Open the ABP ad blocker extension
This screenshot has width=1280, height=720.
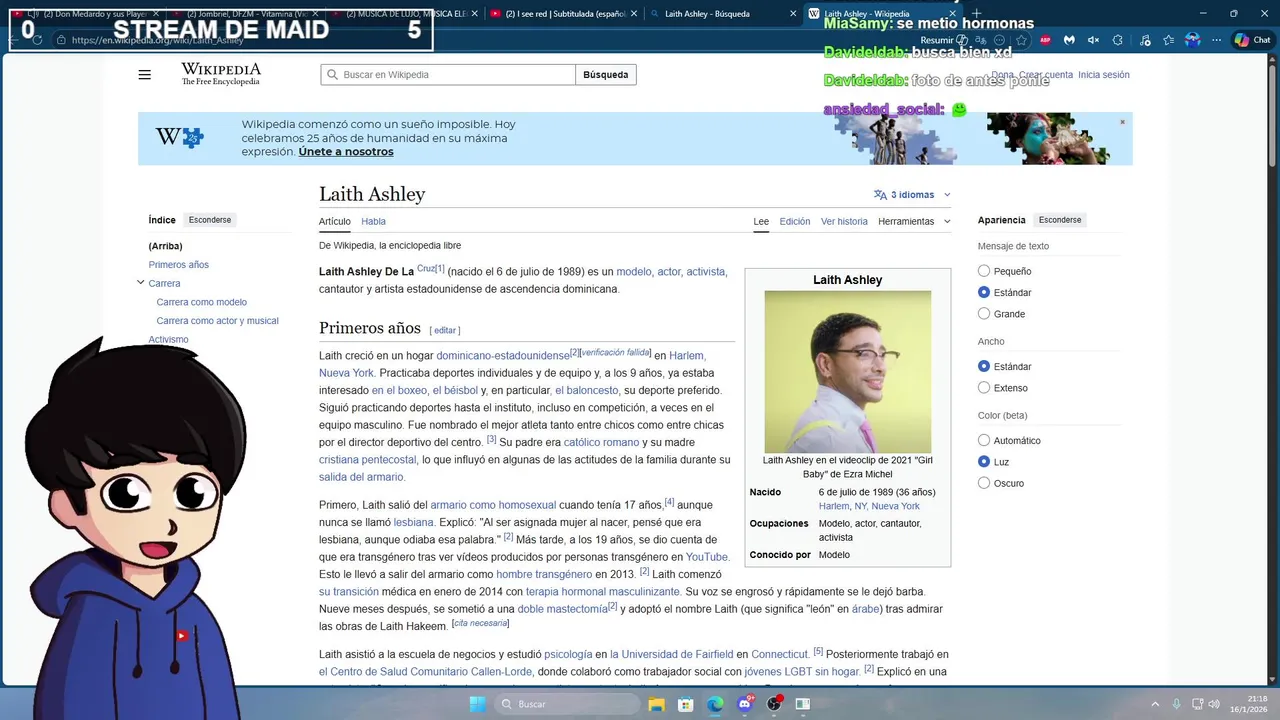1045,40
